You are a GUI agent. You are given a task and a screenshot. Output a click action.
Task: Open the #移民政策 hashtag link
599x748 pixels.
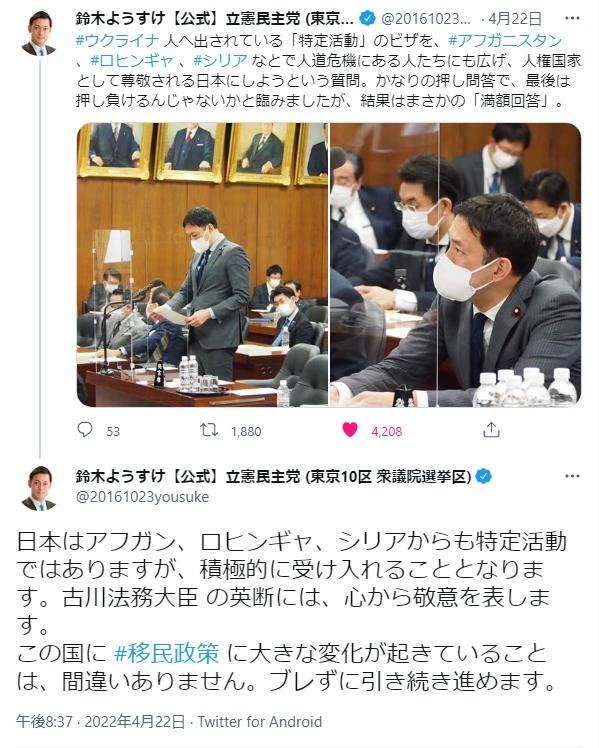[167, 653]
